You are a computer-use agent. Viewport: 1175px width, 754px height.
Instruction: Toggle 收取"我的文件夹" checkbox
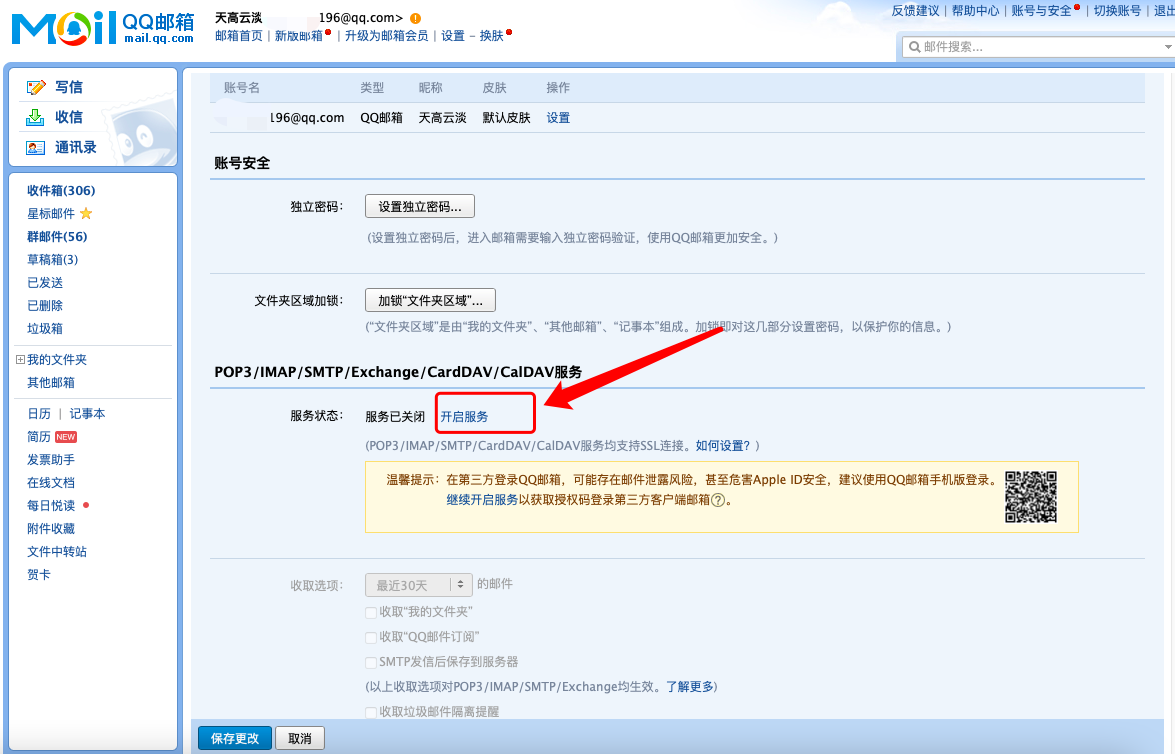click(x=370, y=612)
